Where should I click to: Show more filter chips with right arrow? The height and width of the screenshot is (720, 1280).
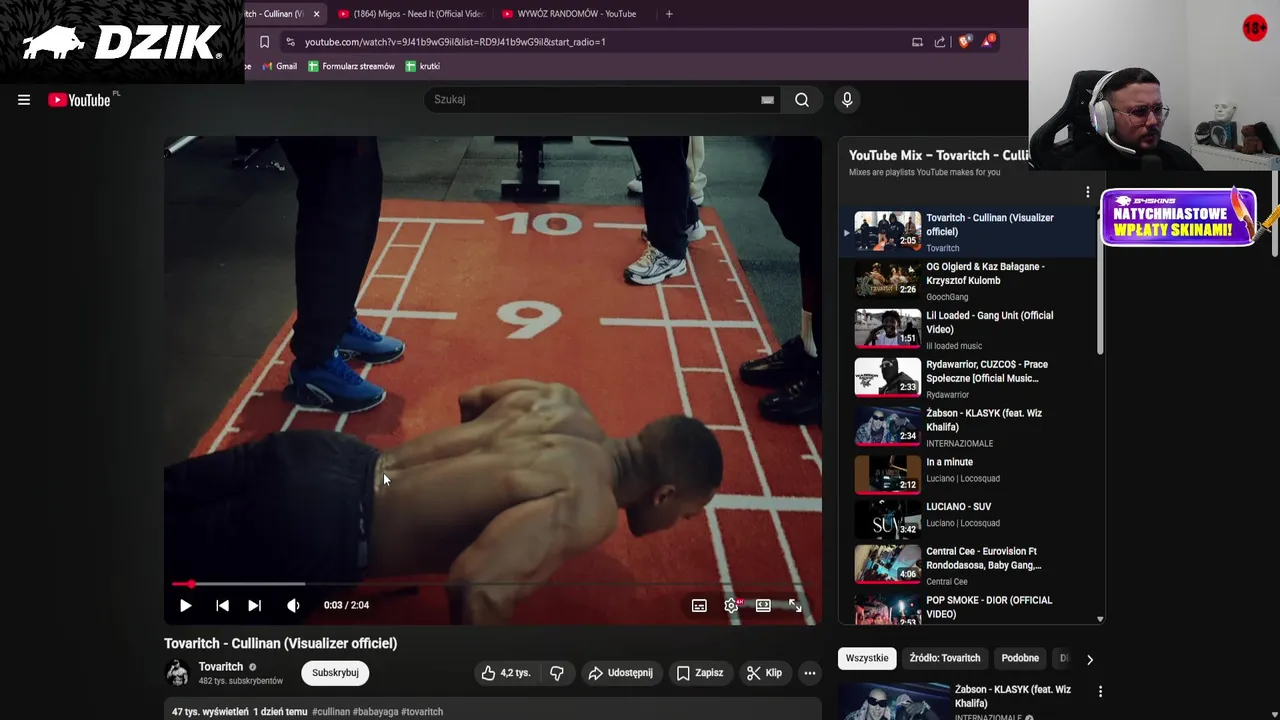(1089, 659)
